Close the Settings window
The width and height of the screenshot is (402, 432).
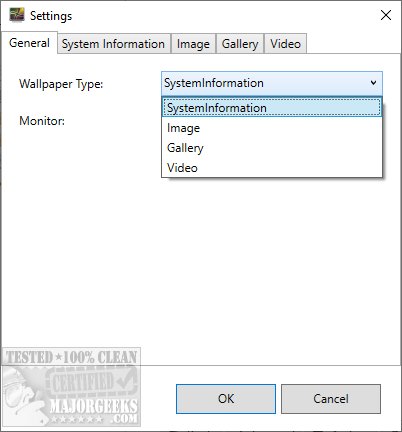coord(386,15)
